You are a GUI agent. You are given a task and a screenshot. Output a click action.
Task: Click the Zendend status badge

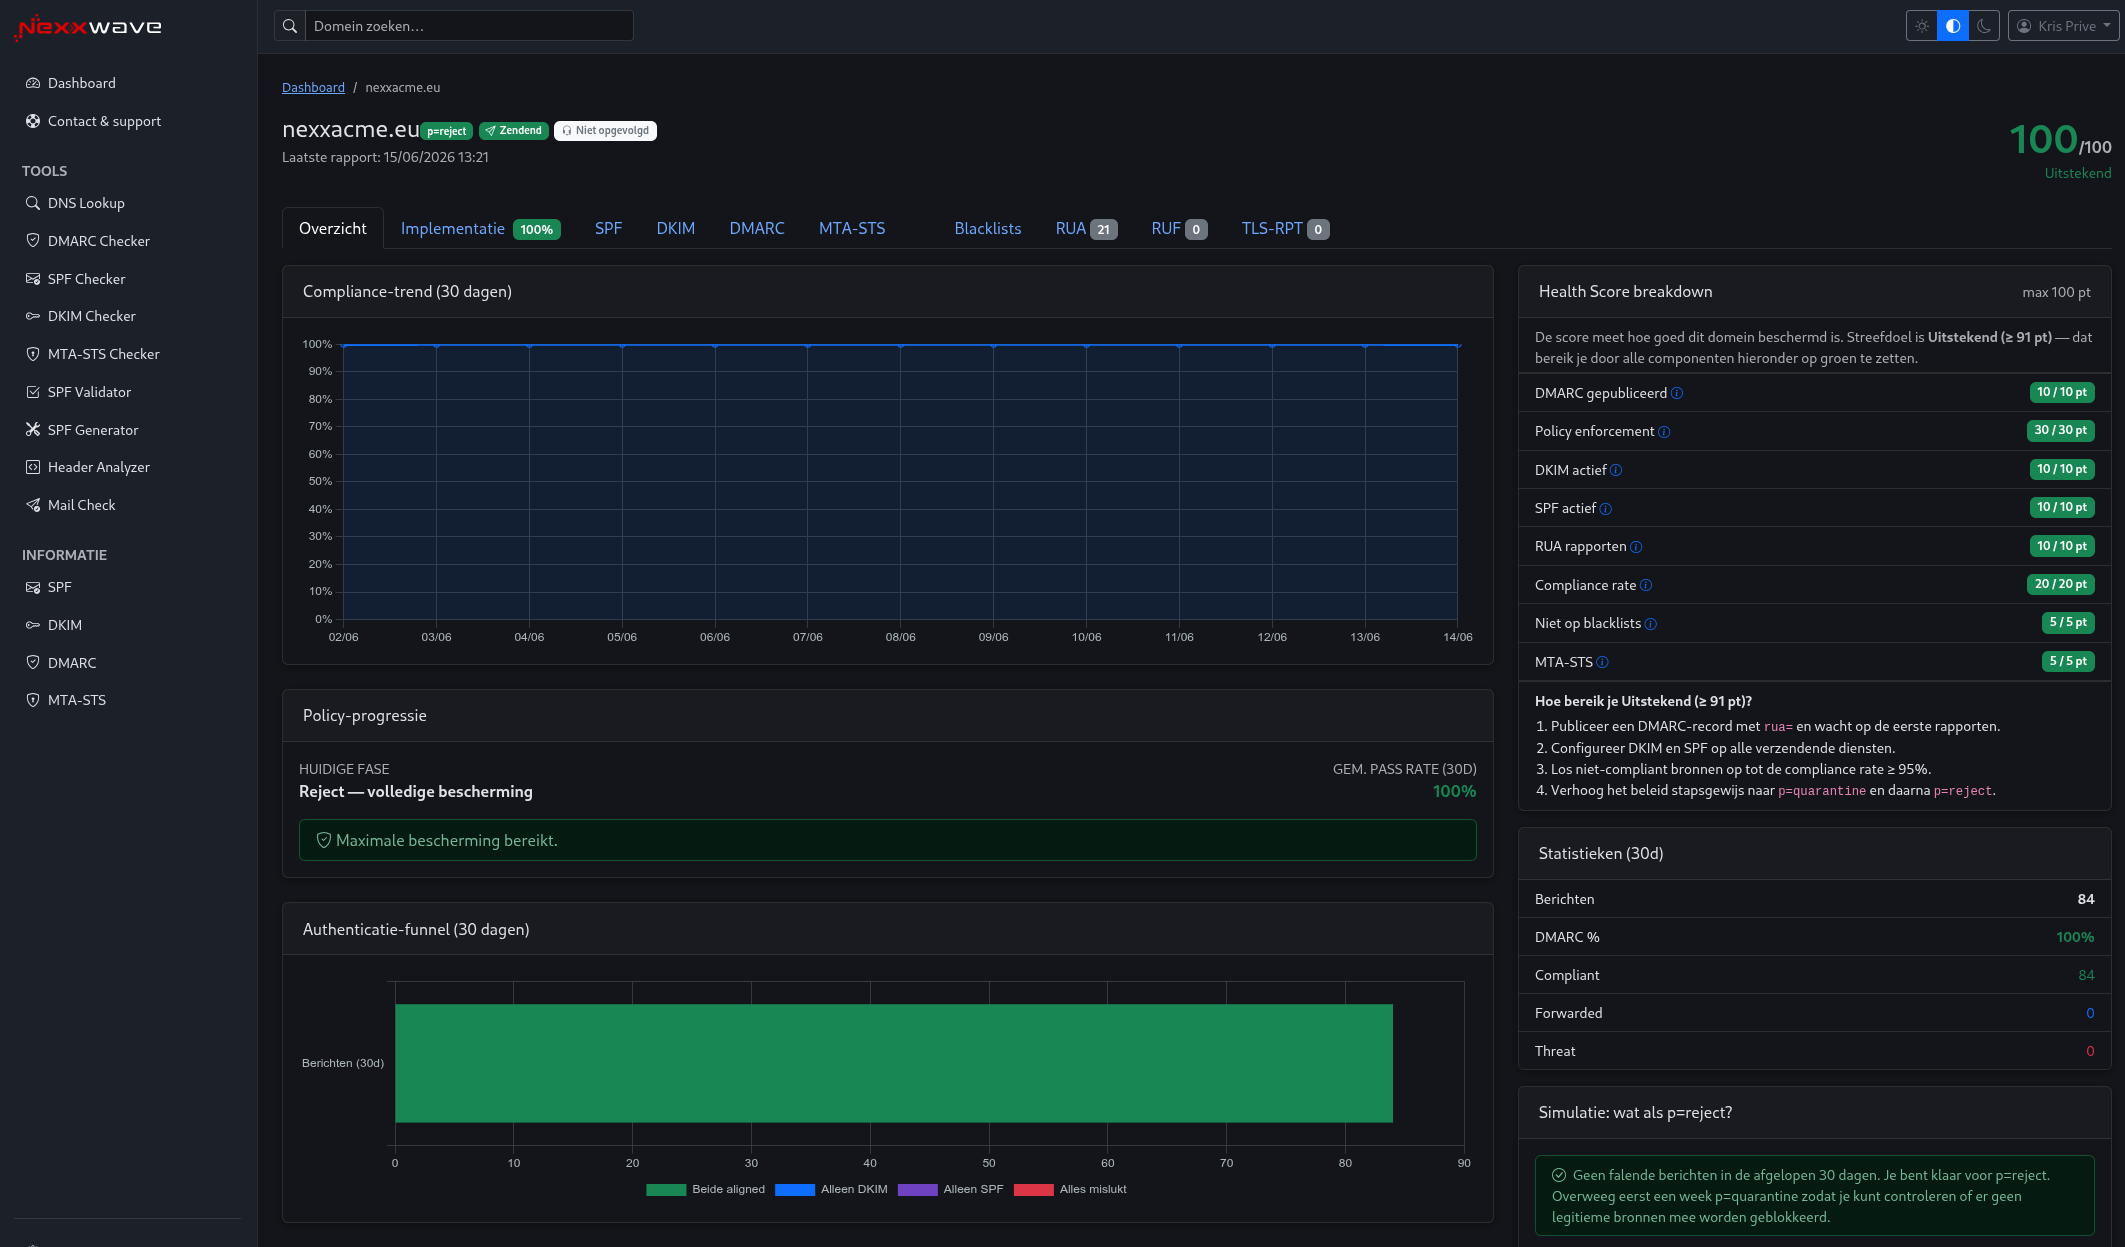tap(514, 131)
